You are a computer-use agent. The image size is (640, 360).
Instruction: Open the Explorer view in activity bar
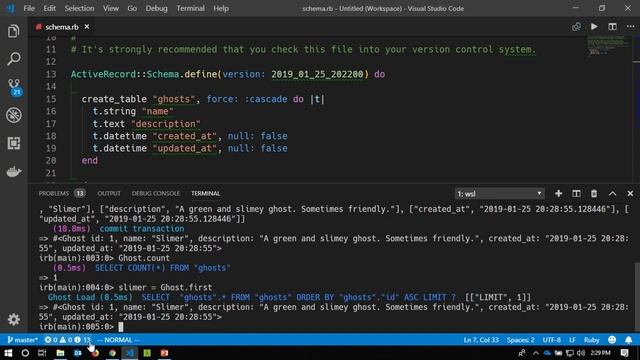click(13, 31)
